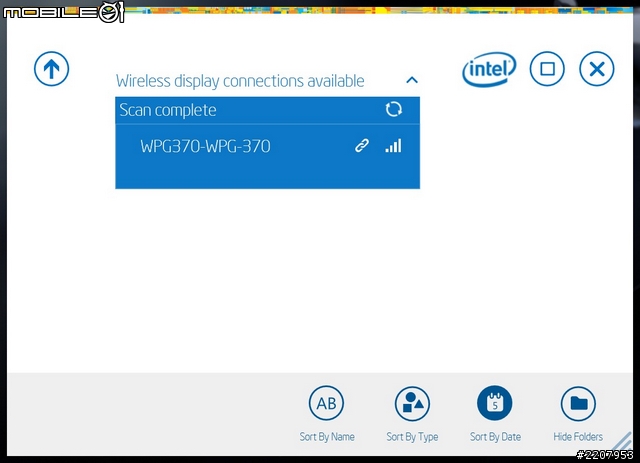Click the Hide Folders label
The image size is (640, 463).
[x=578, y=437]
